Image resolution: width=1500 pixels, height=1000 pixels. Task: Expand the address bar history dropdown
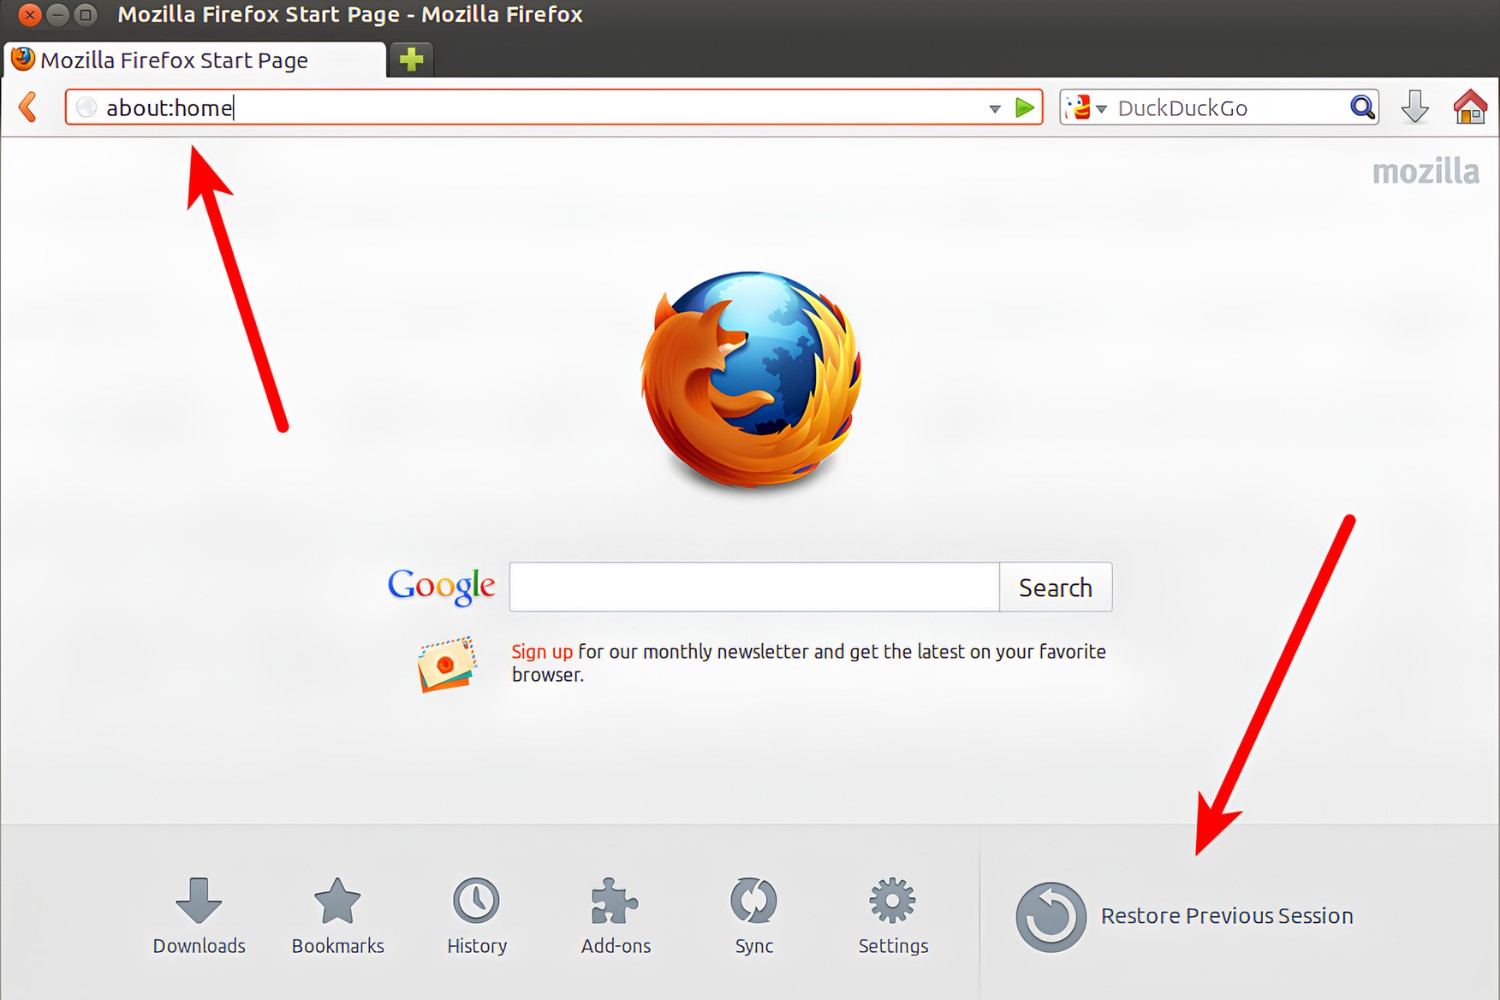click(994, 108)
